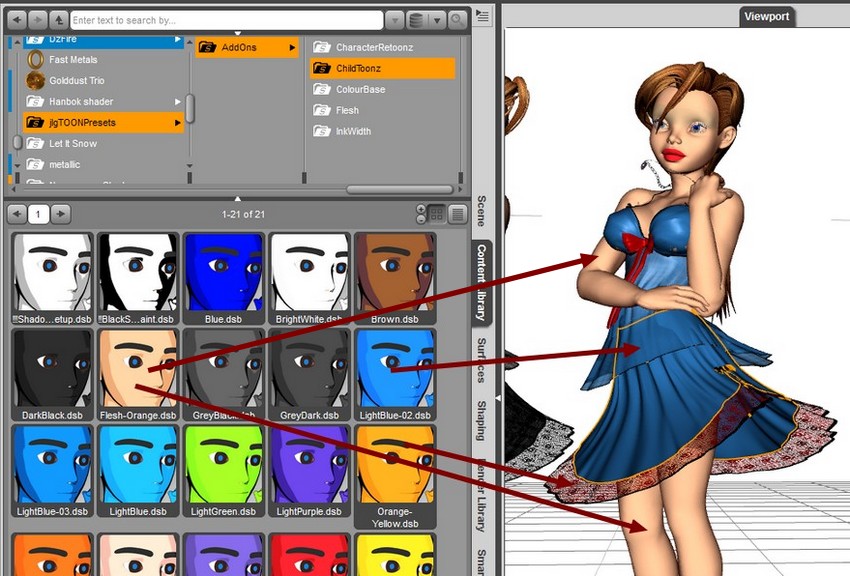
Task: Open the Render Library side tab
Action: click(481, 494)
